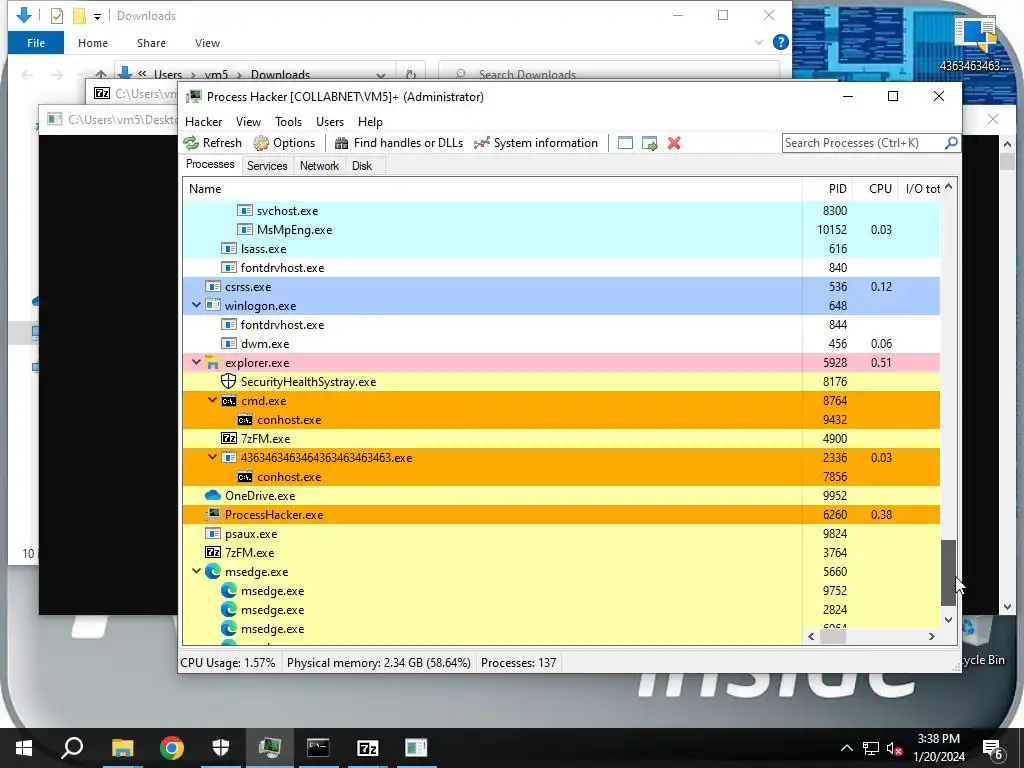Click refresh button in Downloads address bar
Viewport: 1024px width, 768px height.
[411, 74]
